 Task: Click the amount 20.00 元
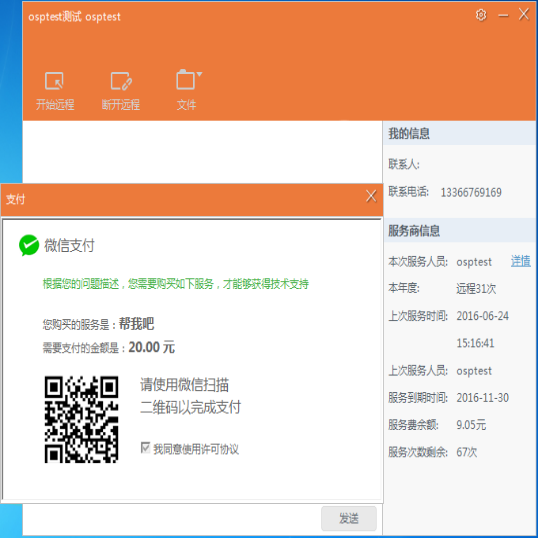coord(152,347)
